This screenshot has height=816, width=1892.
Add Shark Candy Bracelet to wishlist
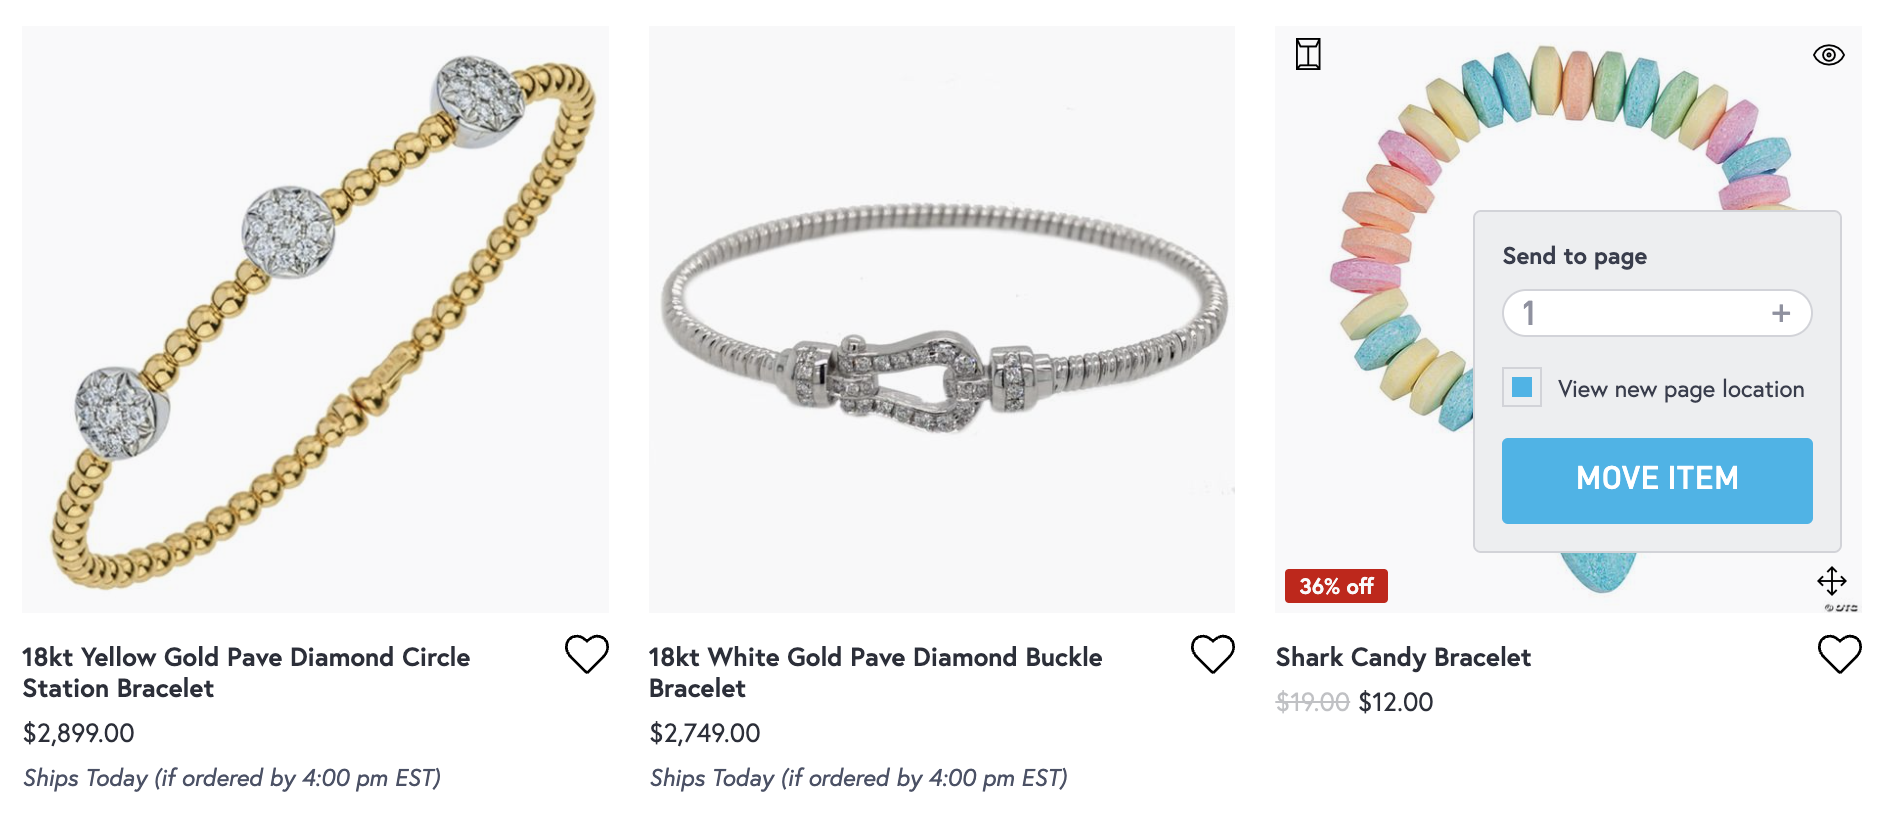coord(1839,654)
